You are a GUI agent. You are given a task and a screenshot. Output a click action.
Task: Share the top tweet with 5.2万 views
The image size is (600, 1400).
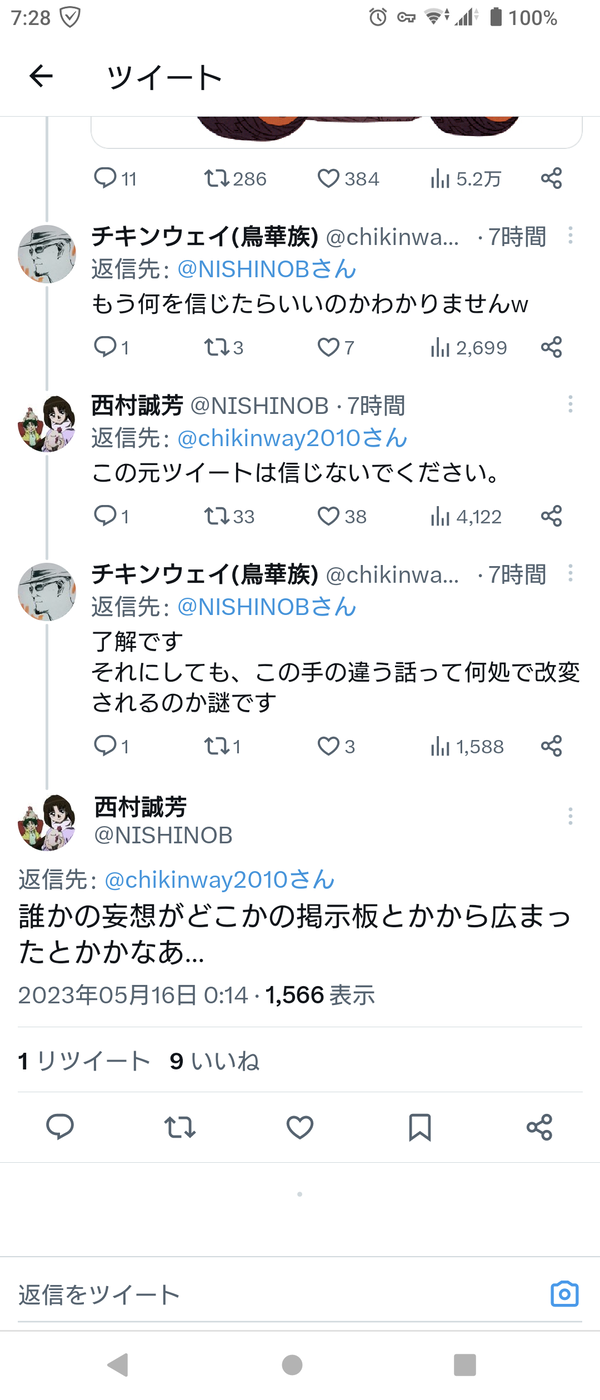551,179
